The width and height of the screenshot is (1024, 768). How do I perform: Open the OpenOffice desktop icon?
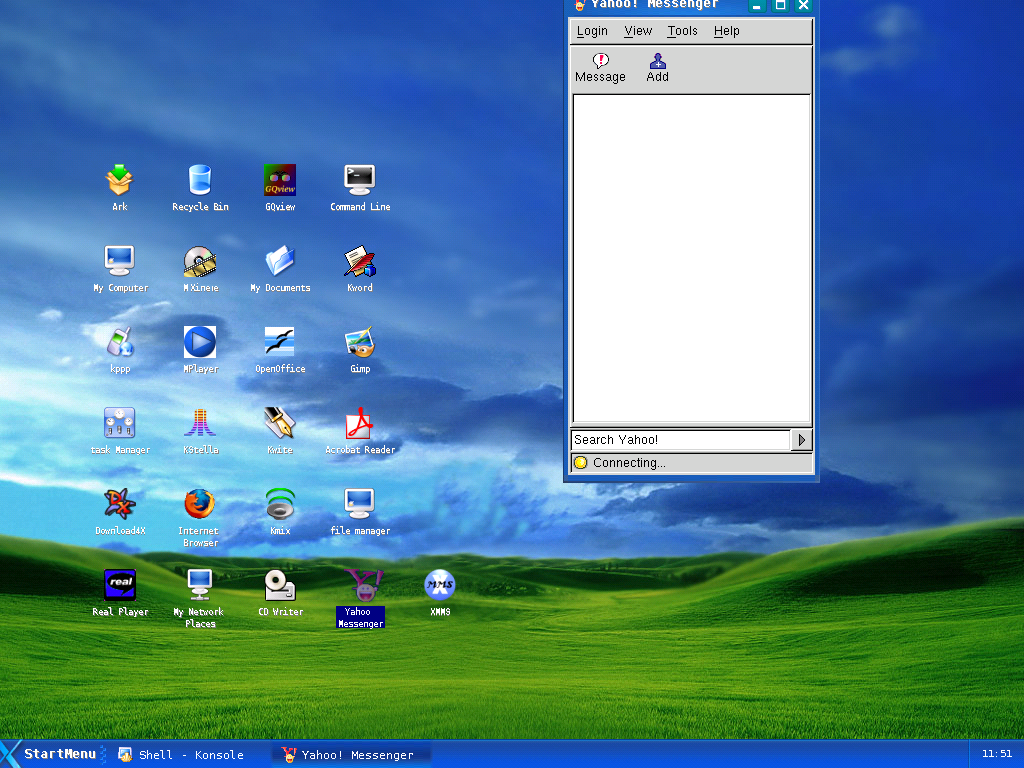click(280, 342)
